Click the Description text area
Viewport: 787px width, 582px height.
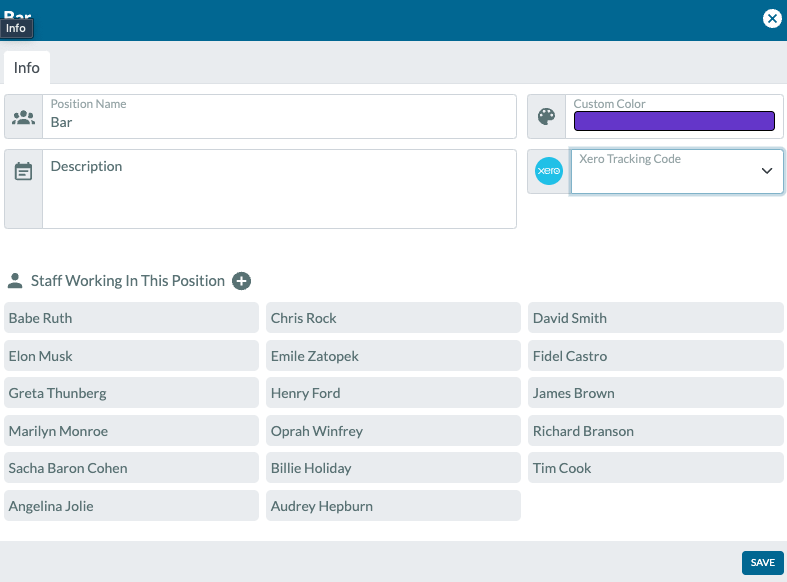click(x=280, y=189)
